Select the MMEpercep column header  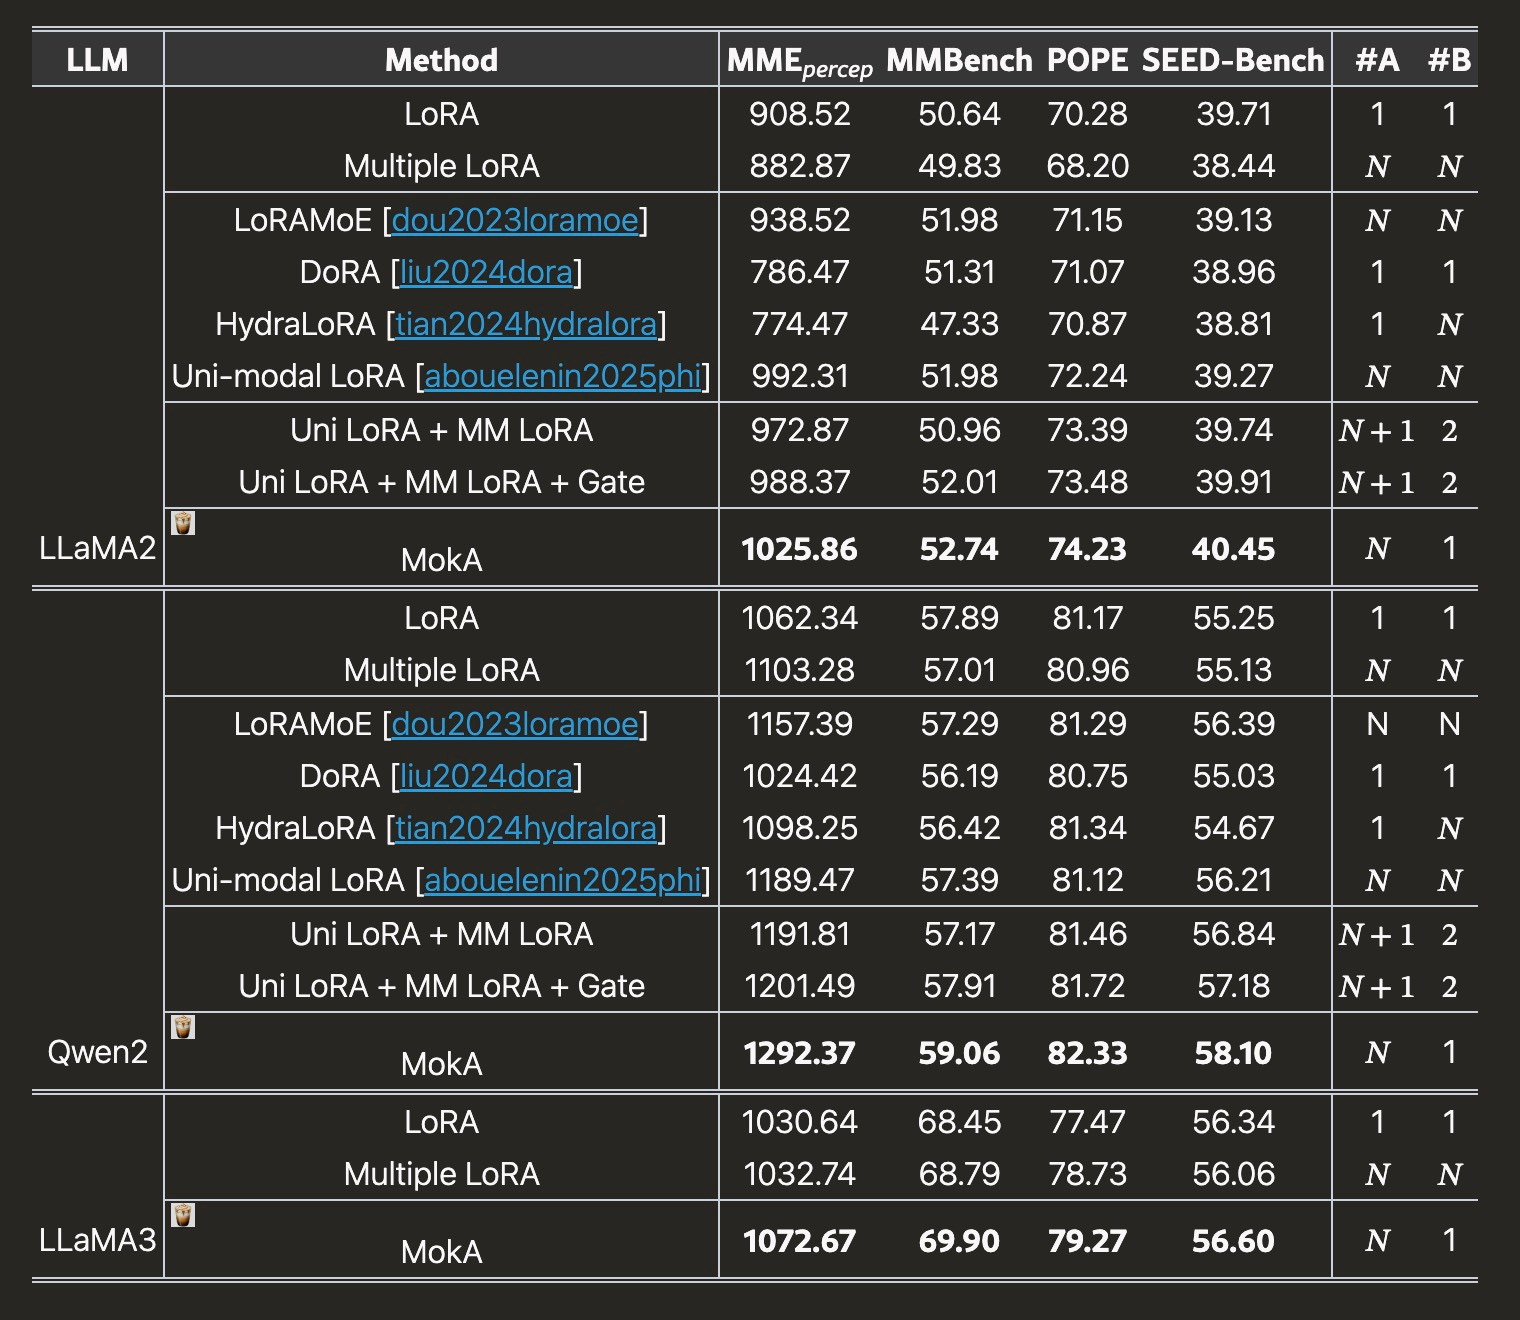tap(799, 62)
